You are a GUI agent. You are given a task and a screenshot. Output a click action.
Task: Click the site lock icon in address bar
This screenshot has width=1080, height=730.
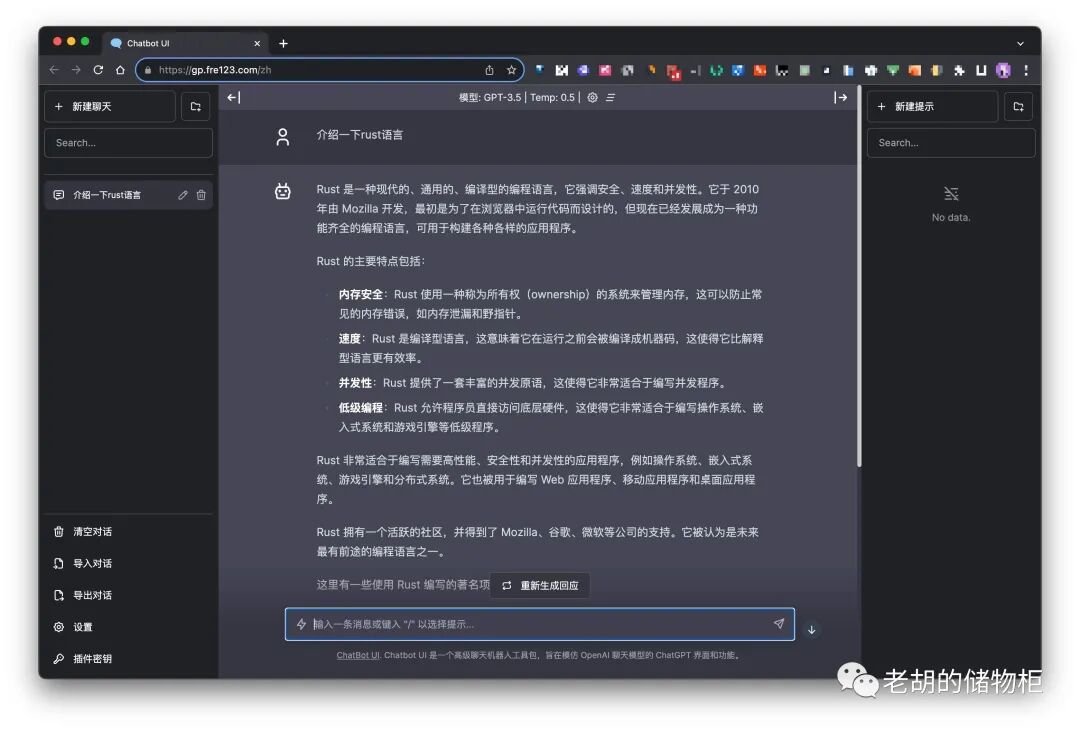147,70
